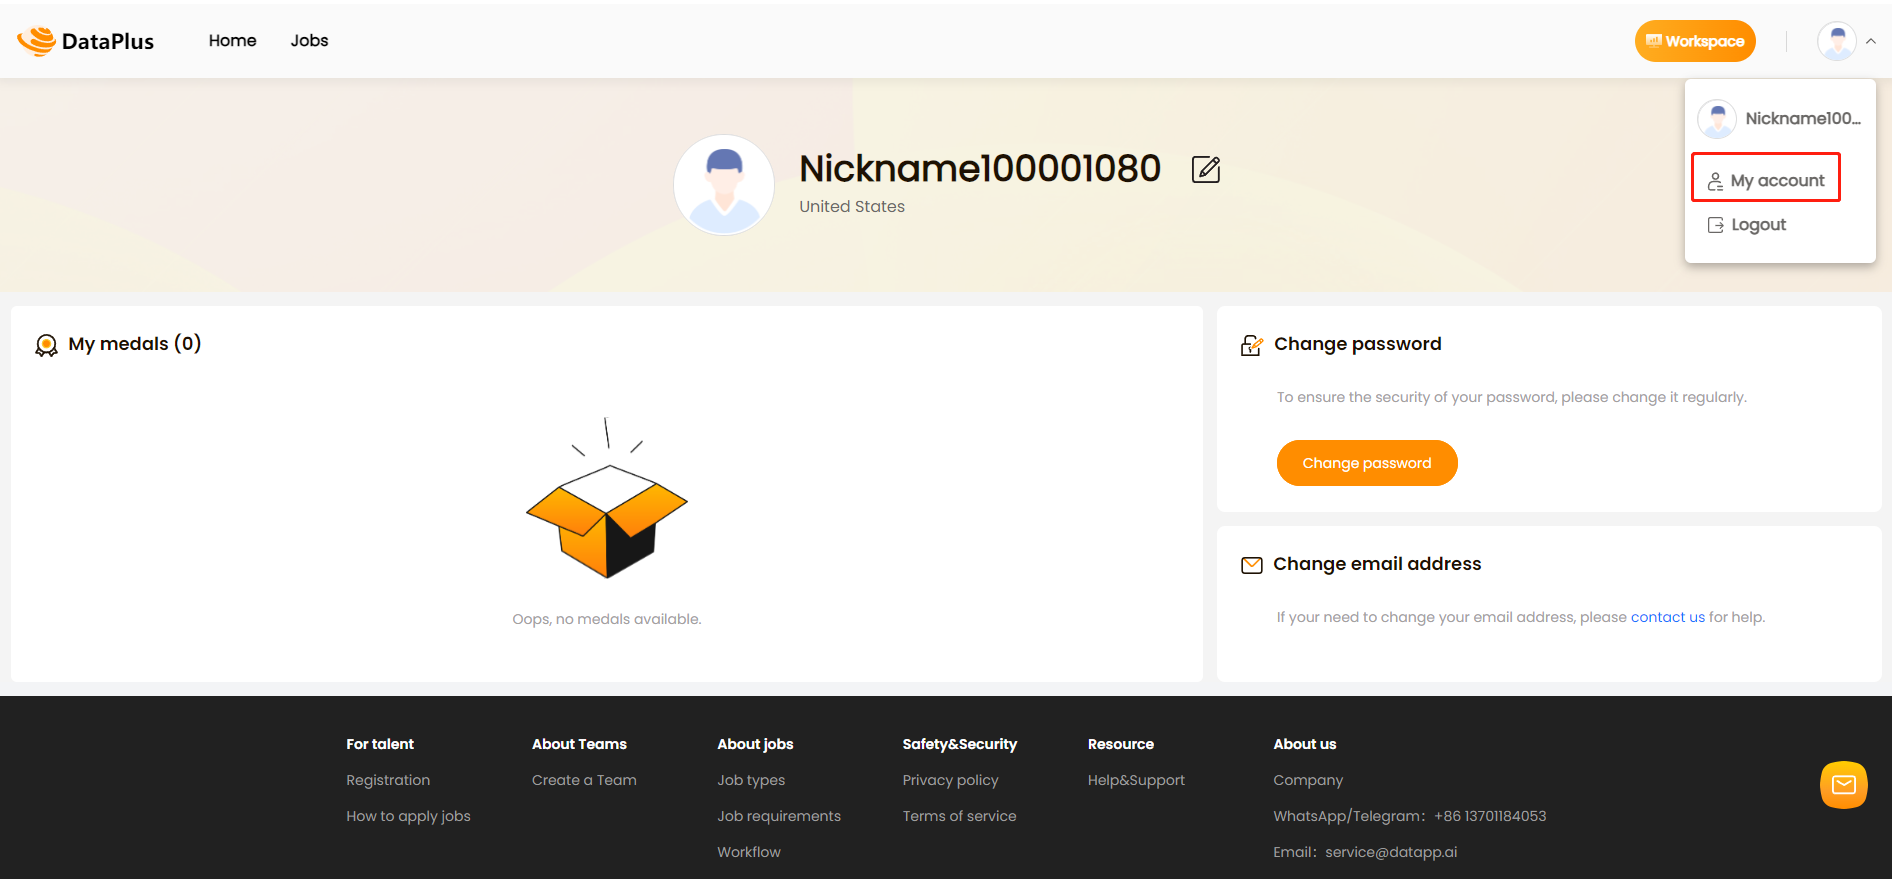The height and width of the screenshot is (879, 1892).
Task: Open the Privacy policy link
Action: pyautogui.click(x=950, y=780)
